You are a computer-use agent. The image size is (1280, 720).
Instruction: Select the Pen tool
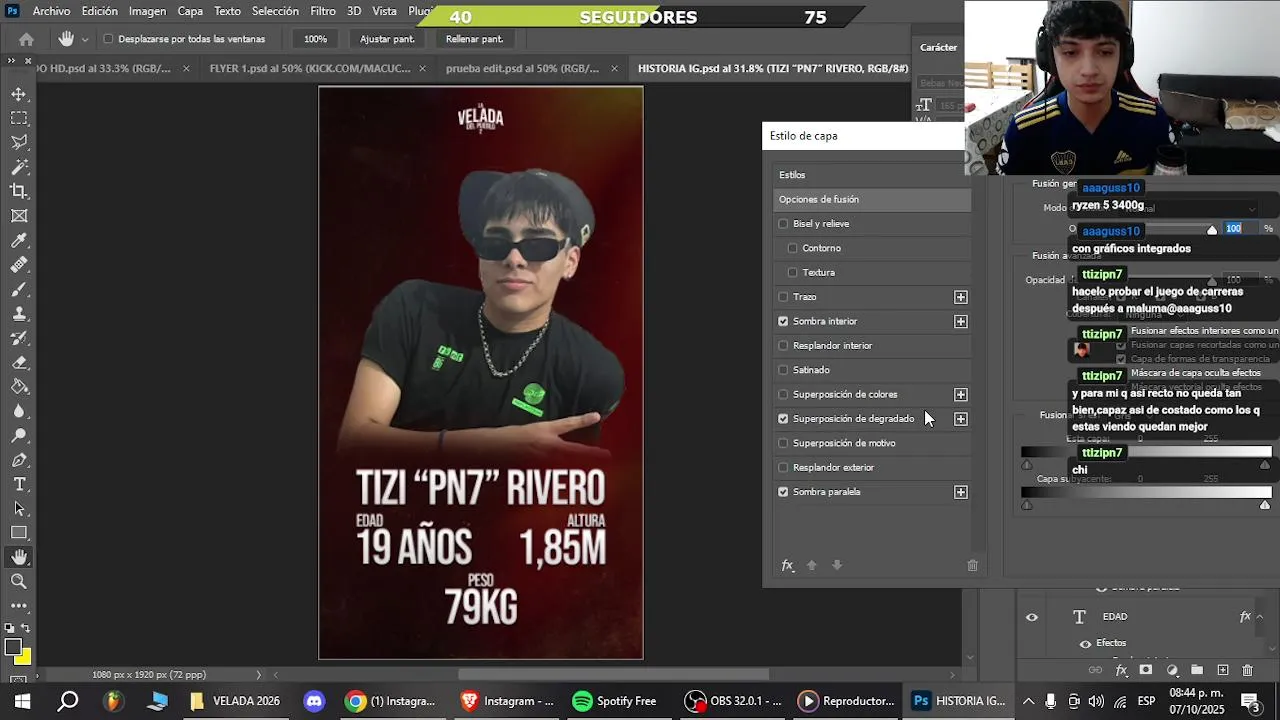pyautogui.click(x=19, y=460)
